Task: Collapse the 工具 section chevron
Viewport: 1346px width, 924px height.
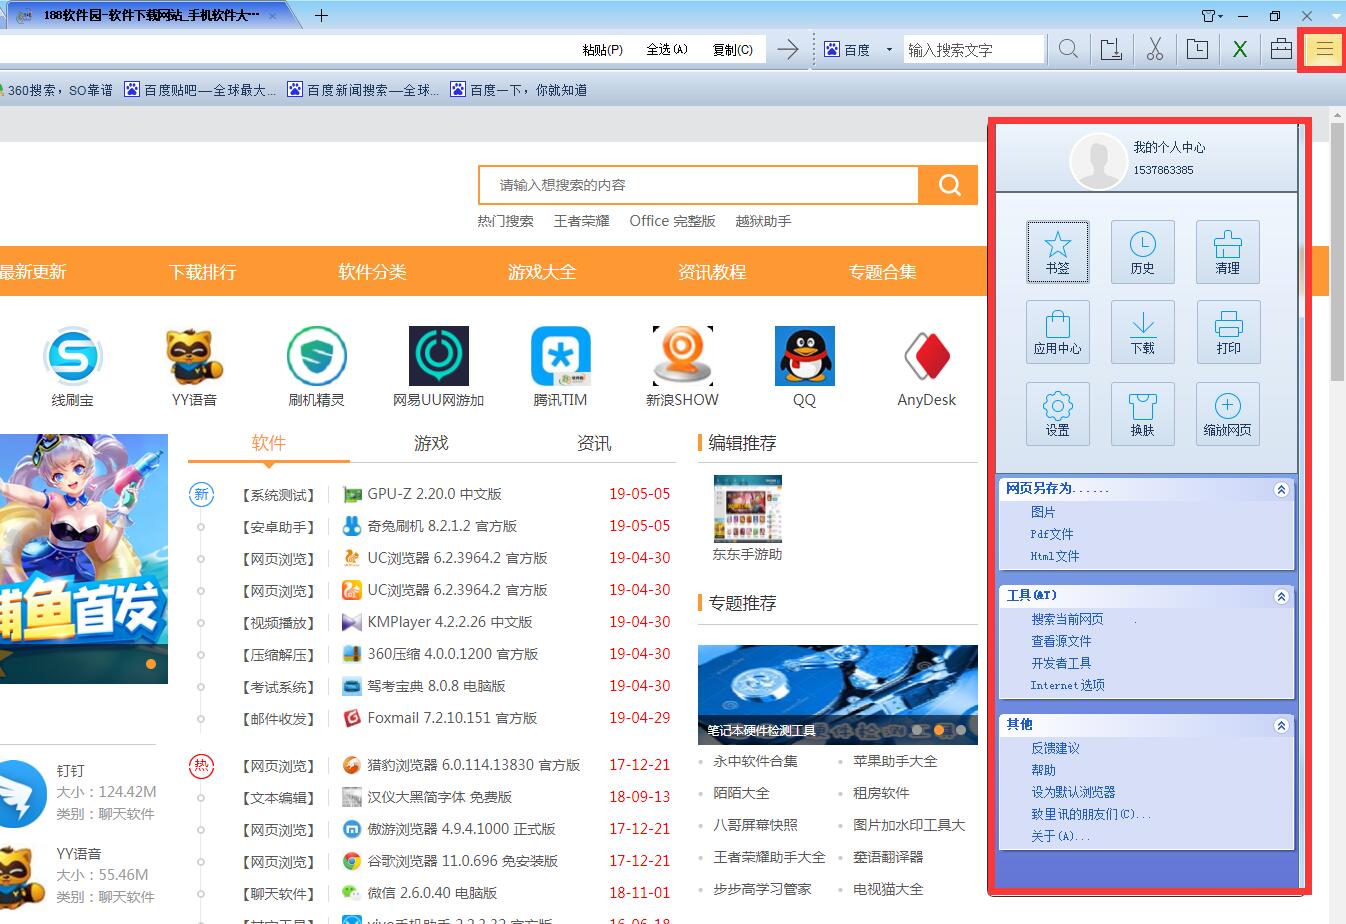Action: pos(1281,596)
